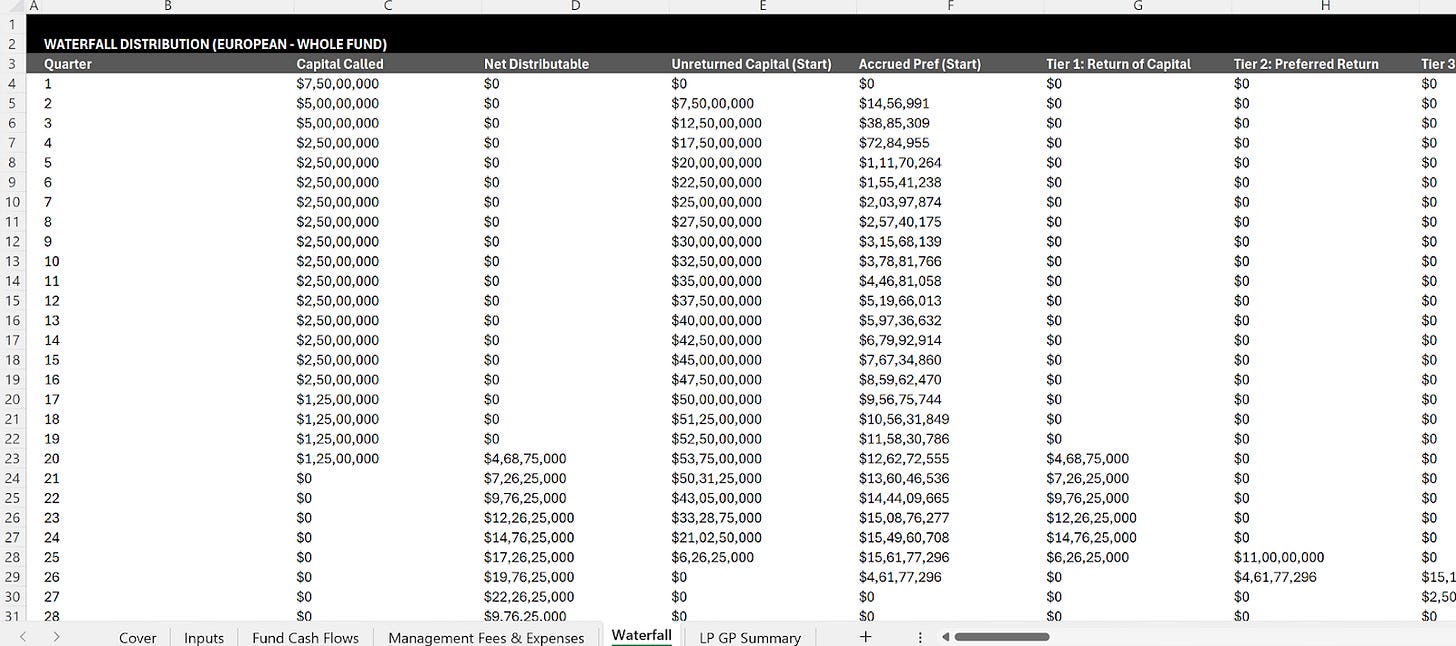
Task: Open the Fund Cash Flows sheet tab
Action: 305,637
